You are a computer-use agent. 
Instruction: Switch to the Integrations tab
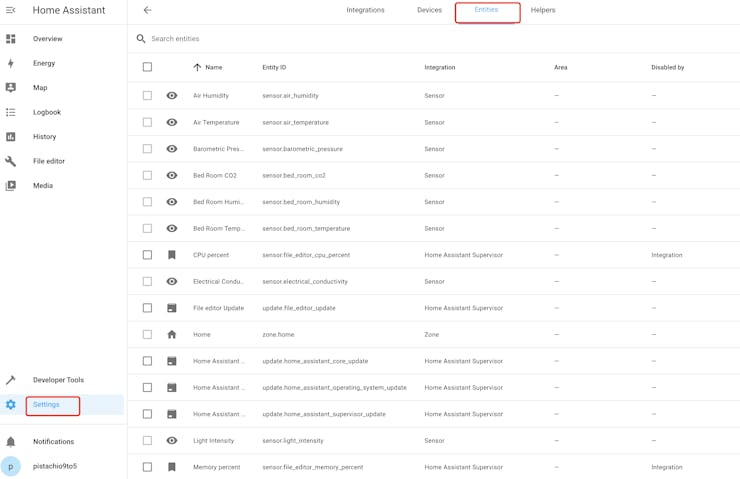point(365,10)
